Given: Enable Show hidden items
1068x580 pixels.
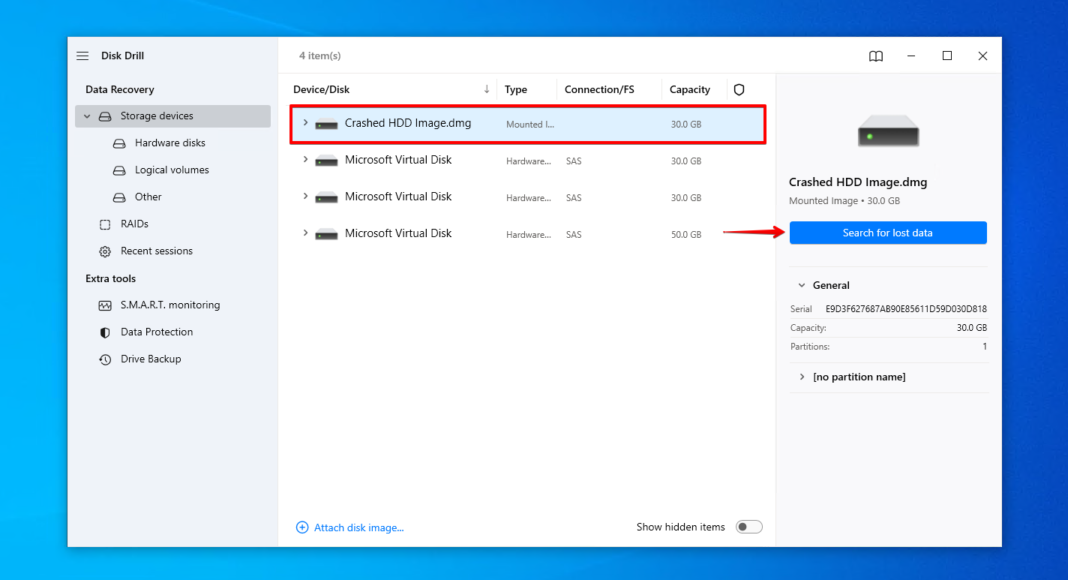Looking at the screenshot, I should (749, 526).
